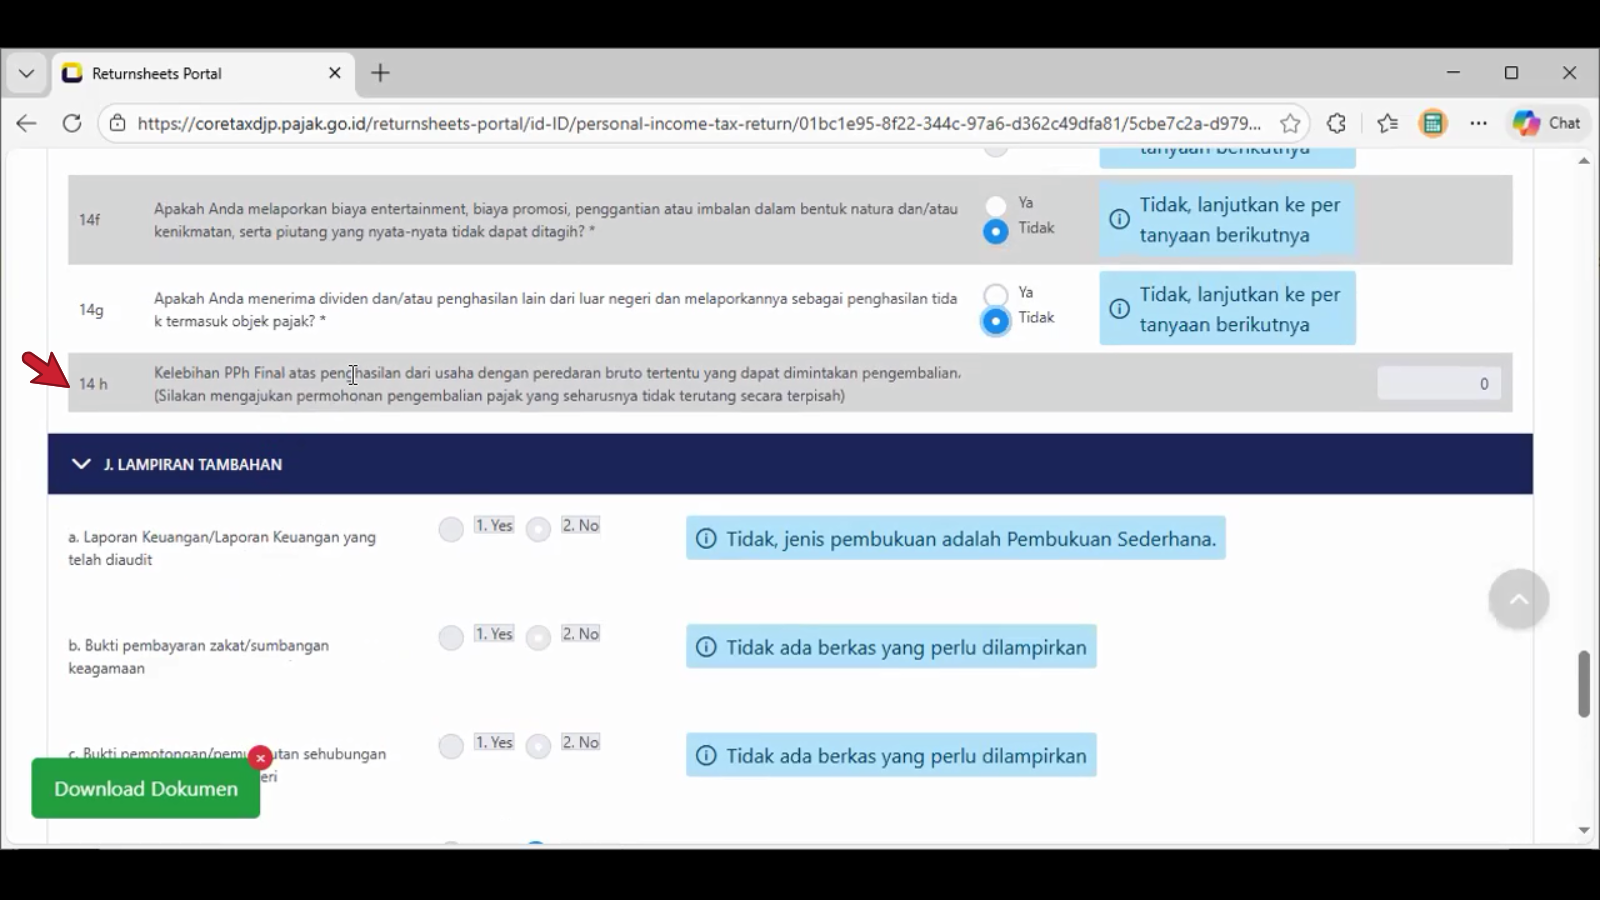
Task: Open the tab search dropdown arrow
Action: (x=27, y=73)
